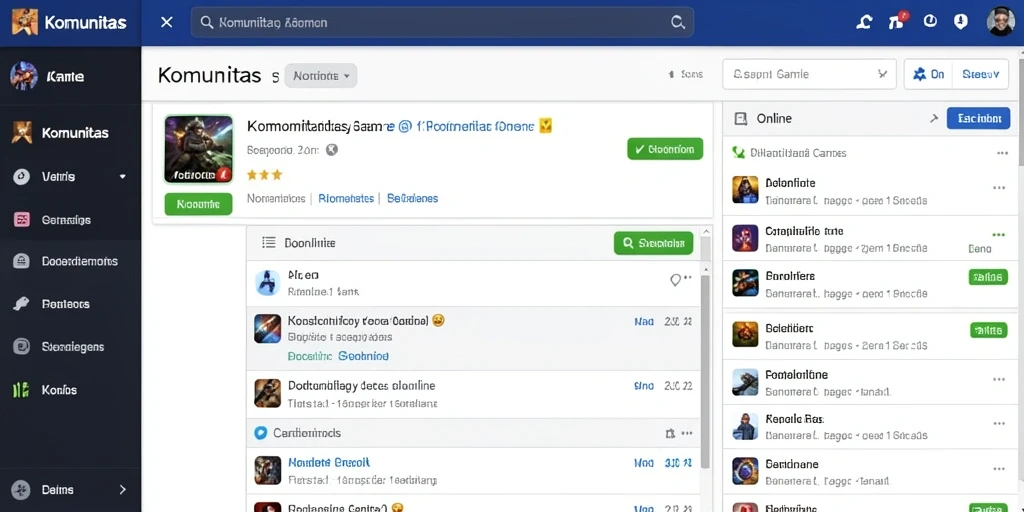Switch to the Nomentstos tab
The height and width of the screenshot is (512, 1024).
point(276,199)
